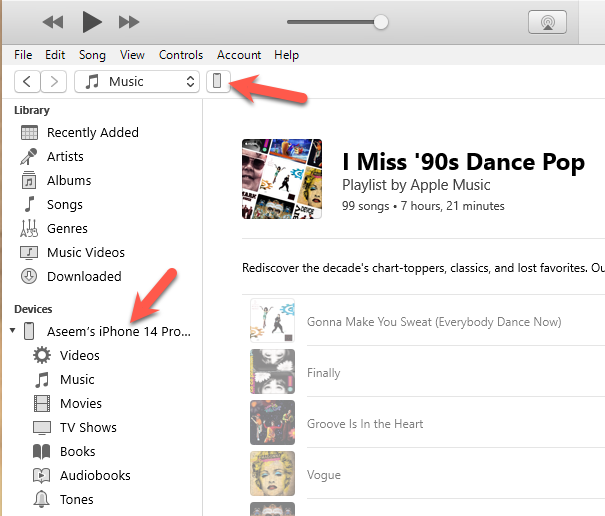Open the Music media type dropdown
Image resolution: width=605 pixels, height=516 pixels.
(x=137, y=81)
